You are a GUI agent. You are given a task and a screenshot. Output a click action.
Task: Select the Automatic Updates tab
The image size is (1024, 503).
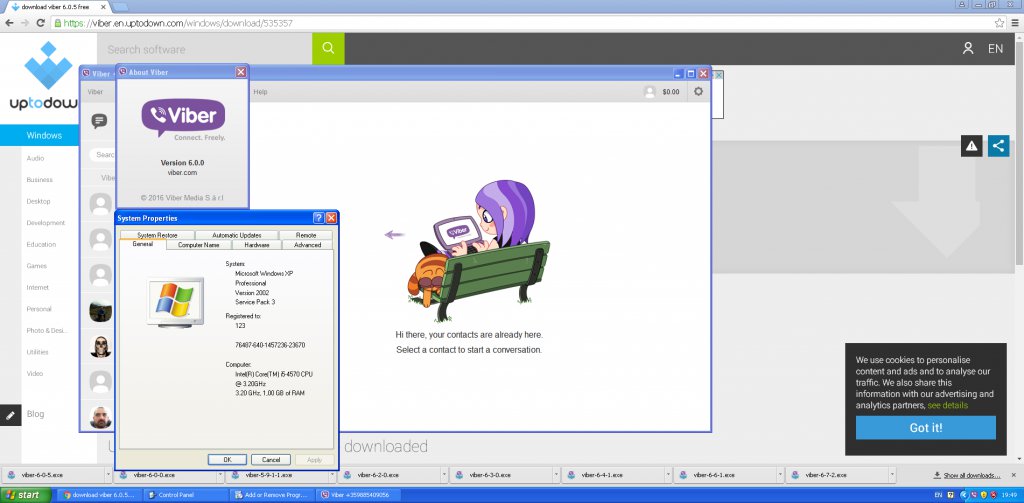237,235
